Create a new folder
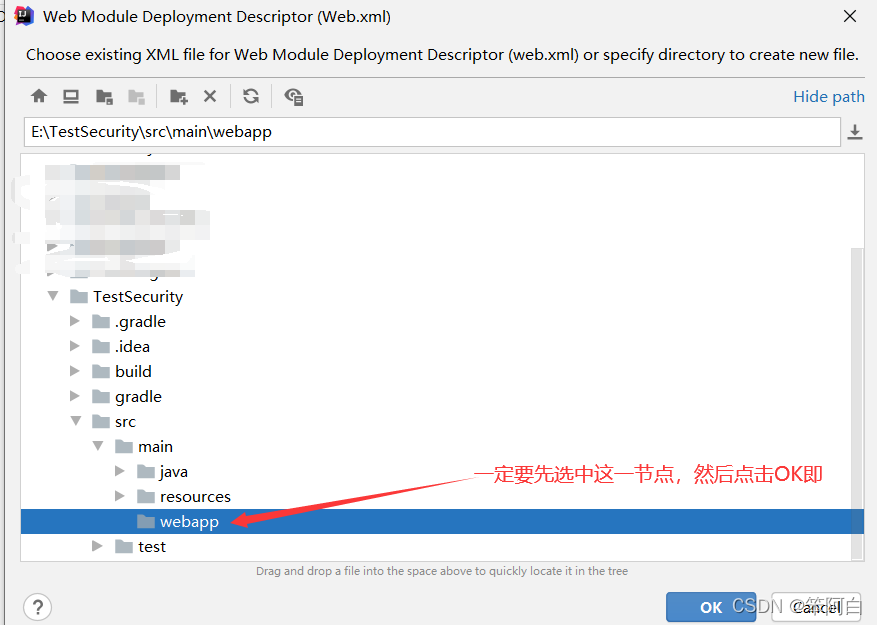This screenshot has width=877, height=625. [178, 97]
